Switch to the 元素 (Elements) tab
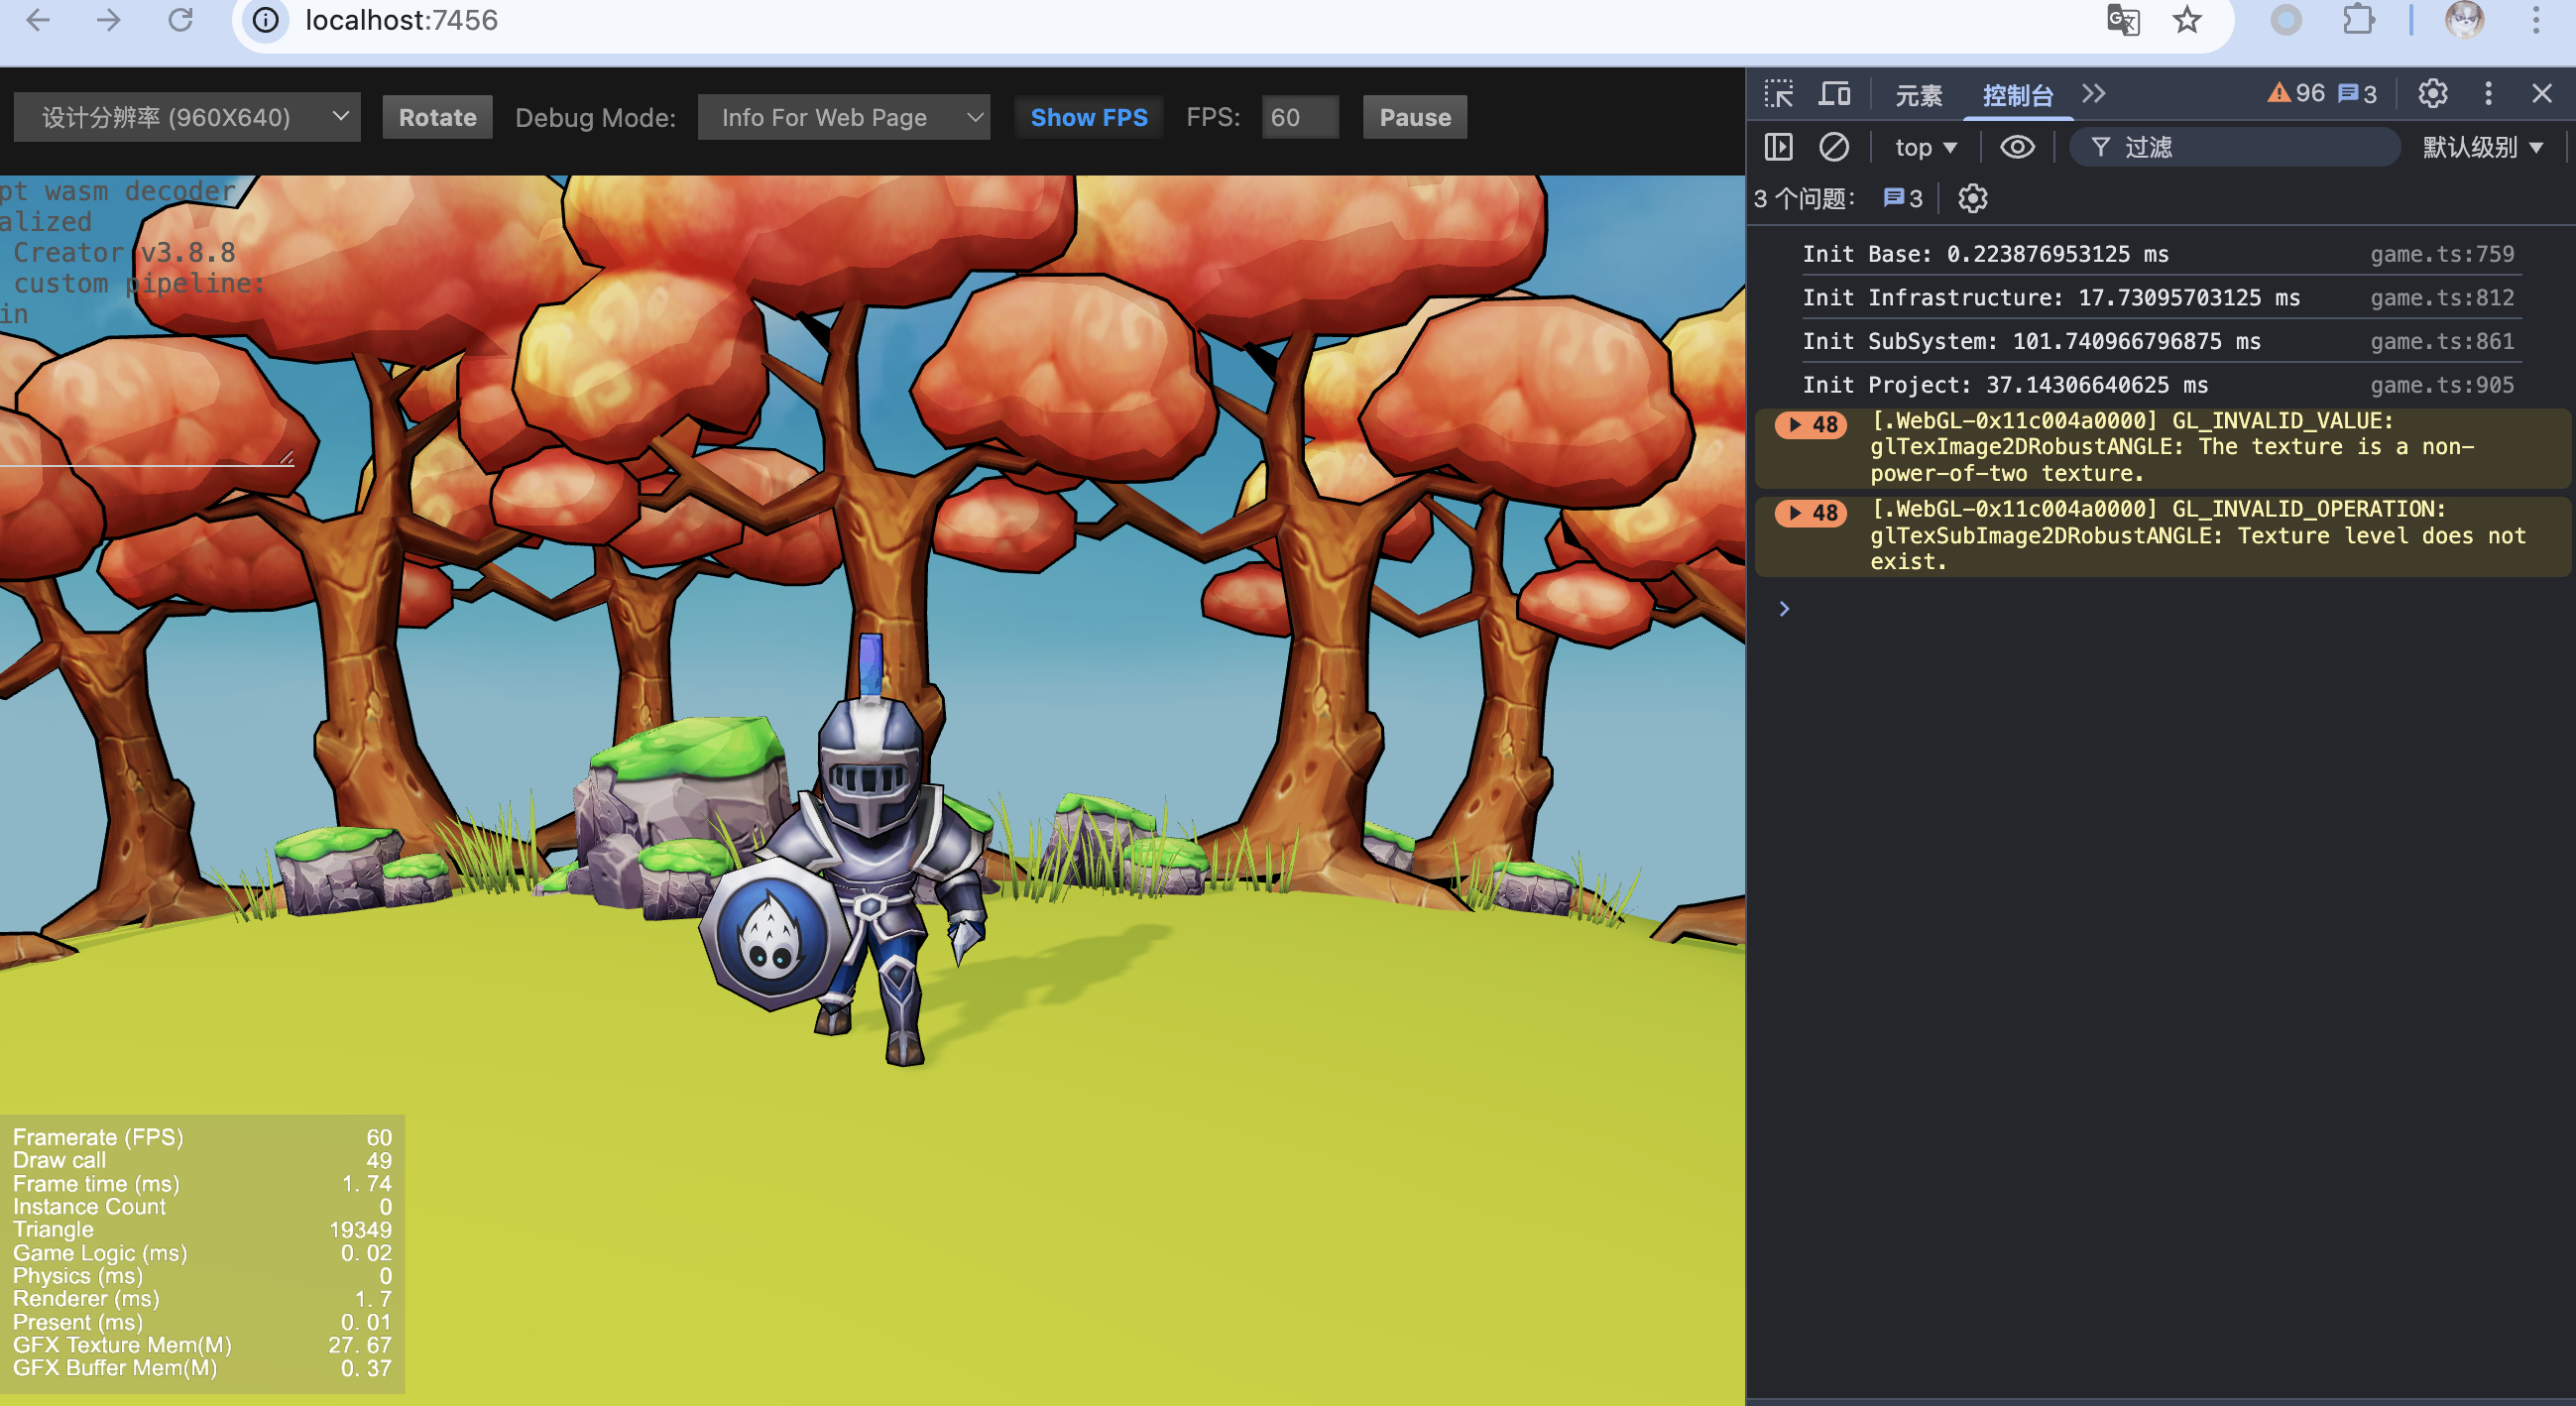The height and width of the screenshot is (1406, 2576). pos(1918,95)
